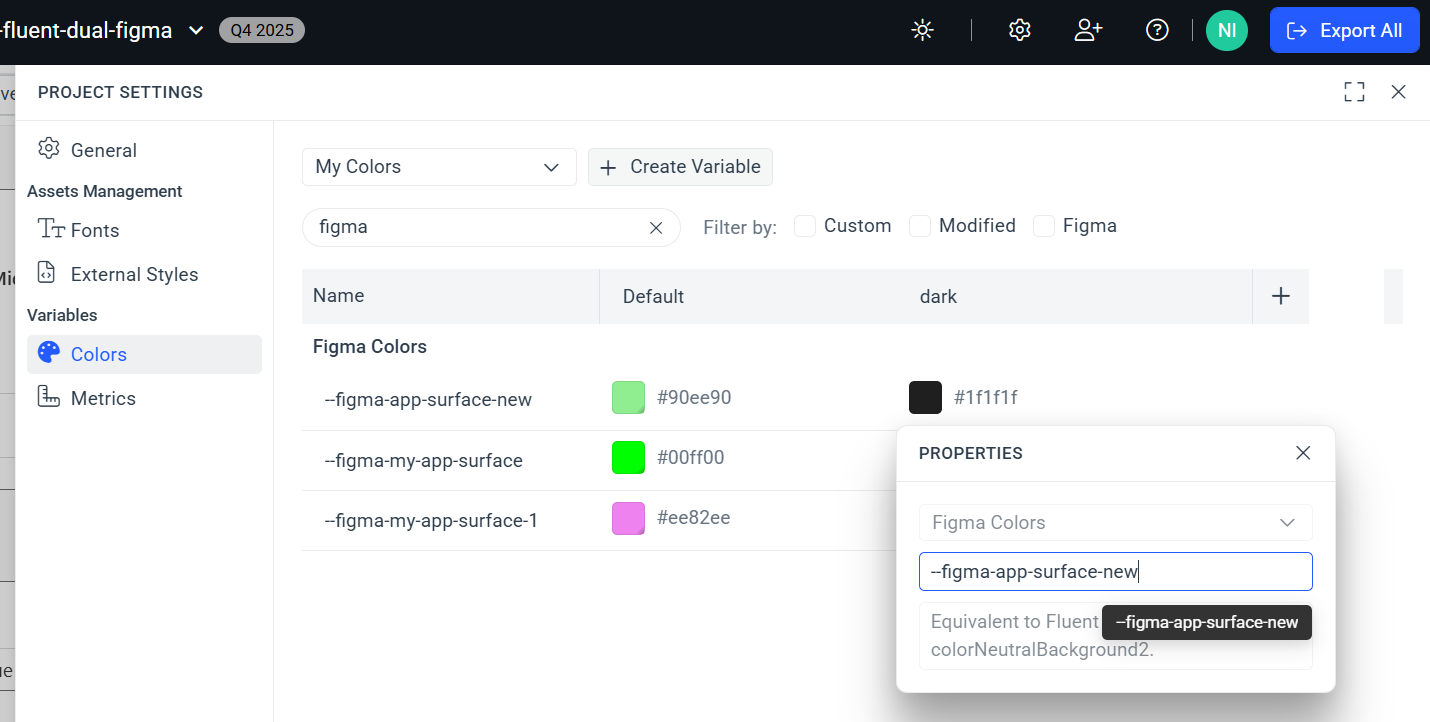Expand Project Settings to fullscreen
This screenshot has height=722, width=1430.
(x=1354, y=92)
